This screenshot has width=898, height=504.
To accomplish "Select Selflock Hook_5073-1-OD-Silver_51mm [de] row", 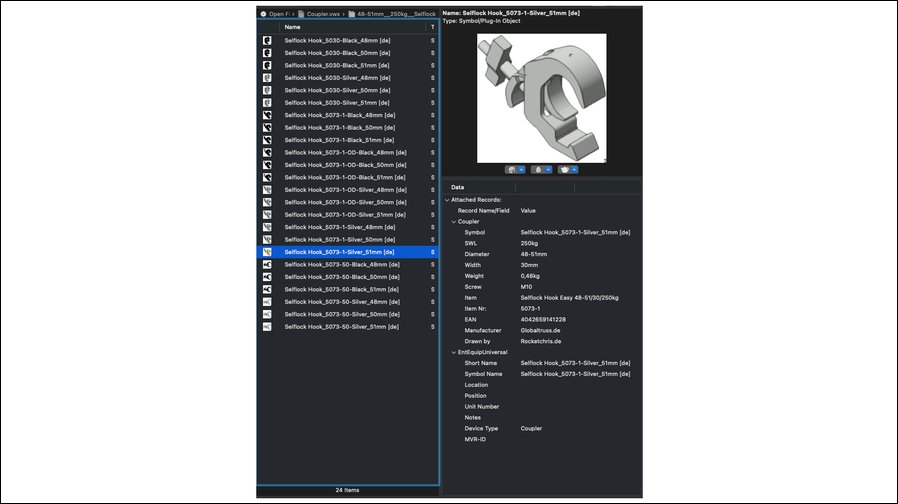I will coord(348,215).
